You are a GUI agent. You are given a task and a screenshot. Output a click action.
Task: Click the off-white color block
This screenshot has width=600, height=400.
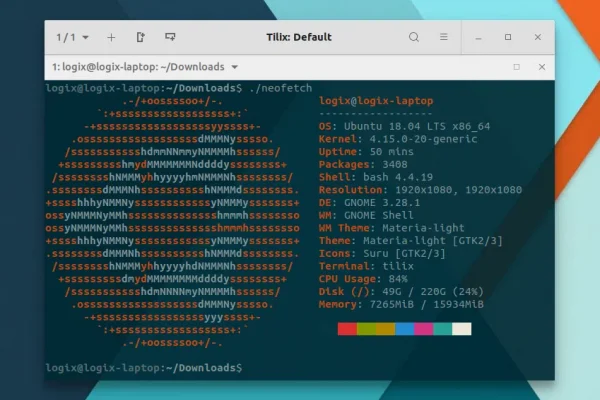[462, 329]
